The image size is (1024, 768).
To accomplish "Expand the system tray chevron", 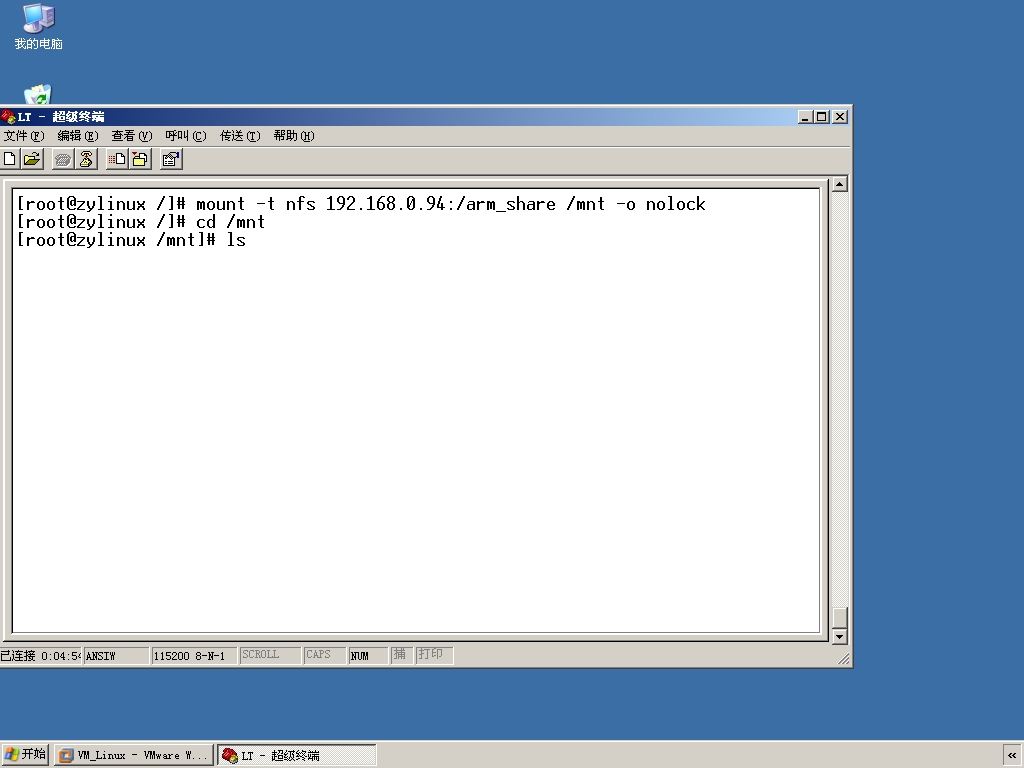I will 1012,755.
